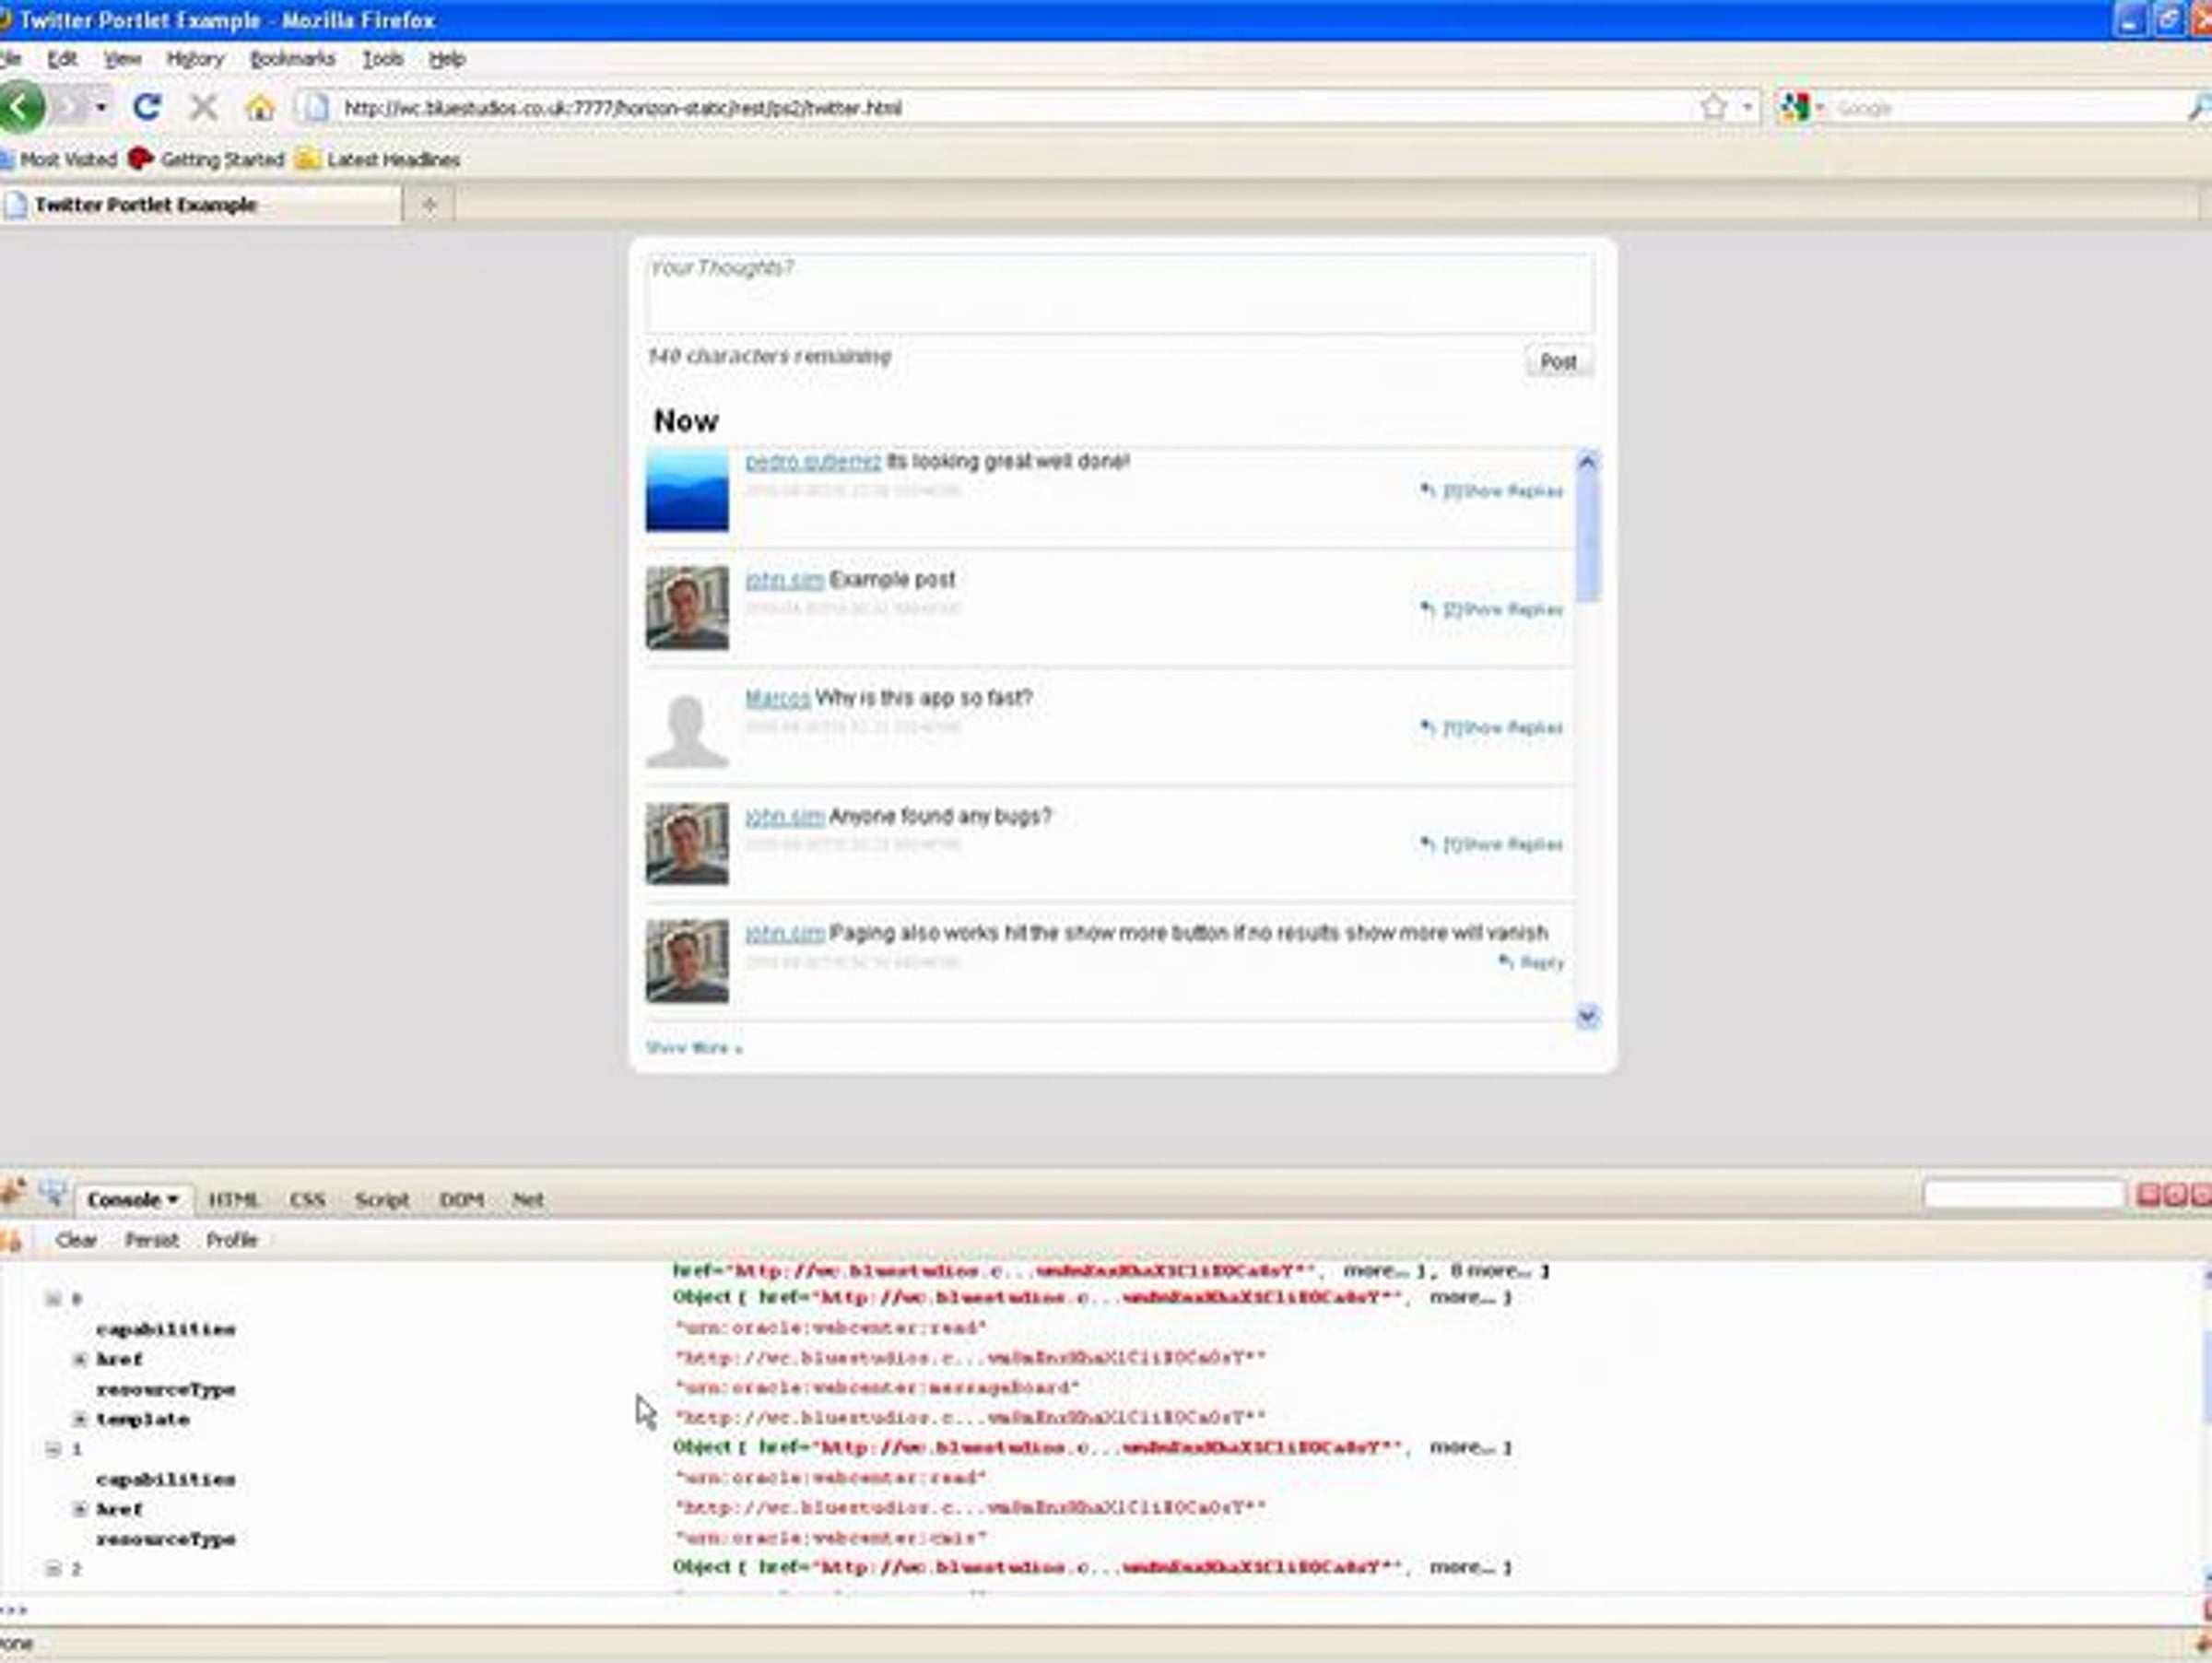This screenshot has height=1663, width=2212.
Task: Open the pedro.gutierrez user link
Action: [x=813, y=461]
